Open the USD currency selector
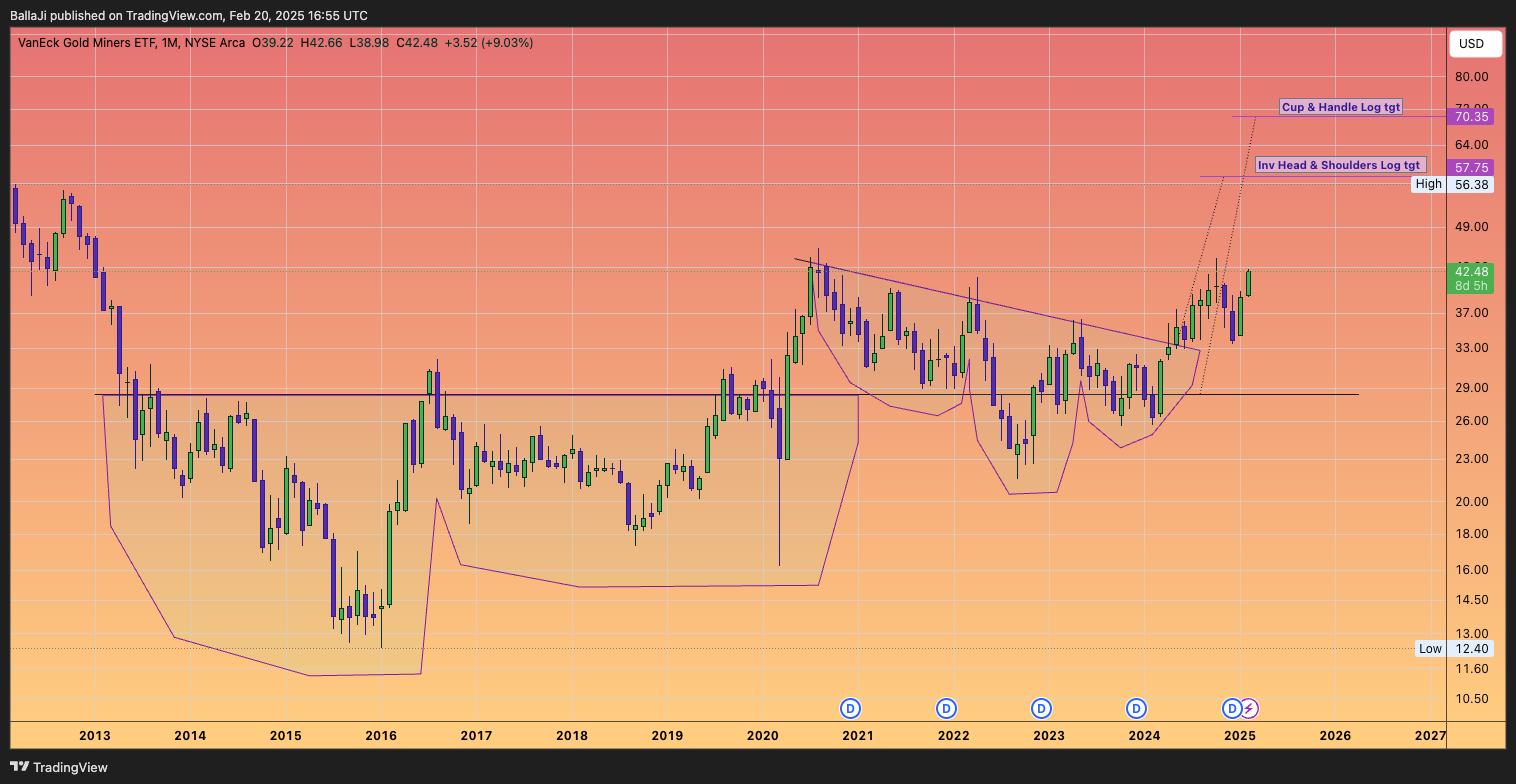This screenshot has width=1516, height=784. pyautogui.click(x=1475, y=44)
